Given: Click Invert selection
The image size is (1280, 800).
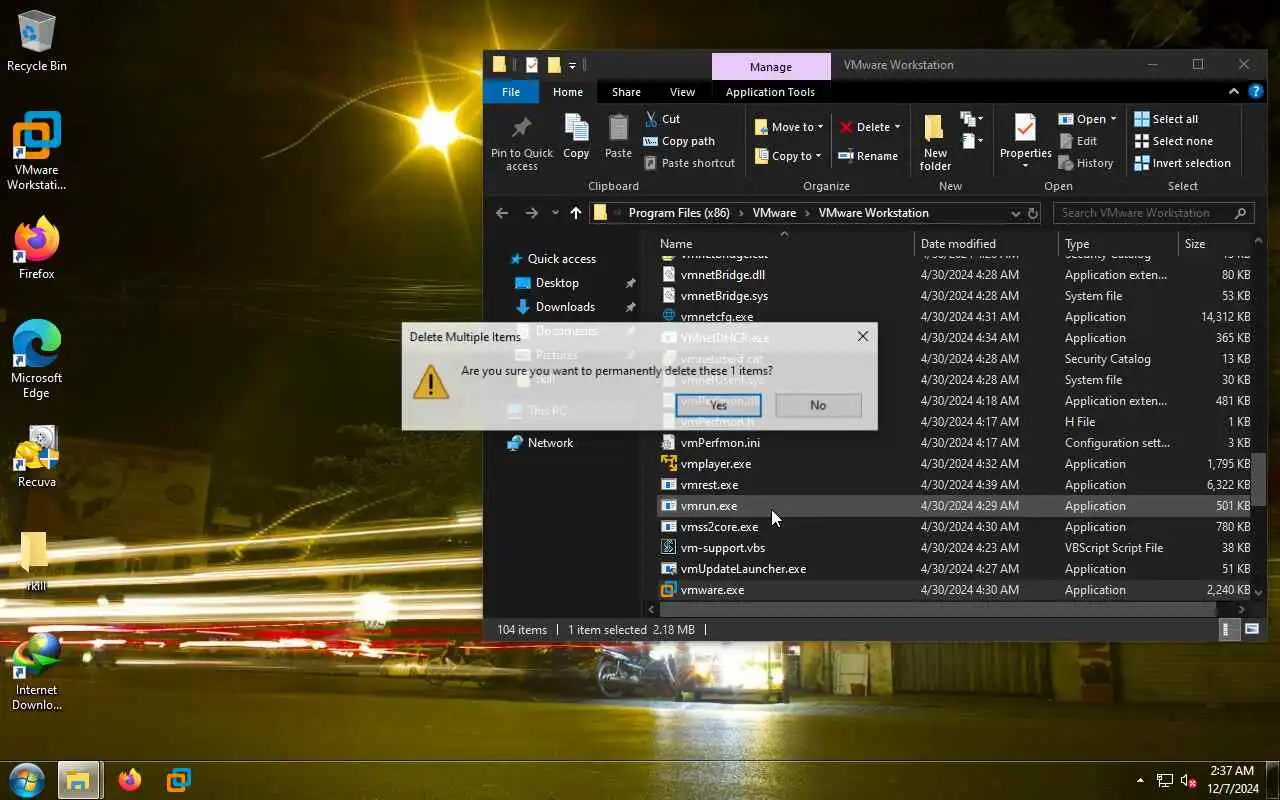Looking at the screenshot, I should click(1183, 163).
